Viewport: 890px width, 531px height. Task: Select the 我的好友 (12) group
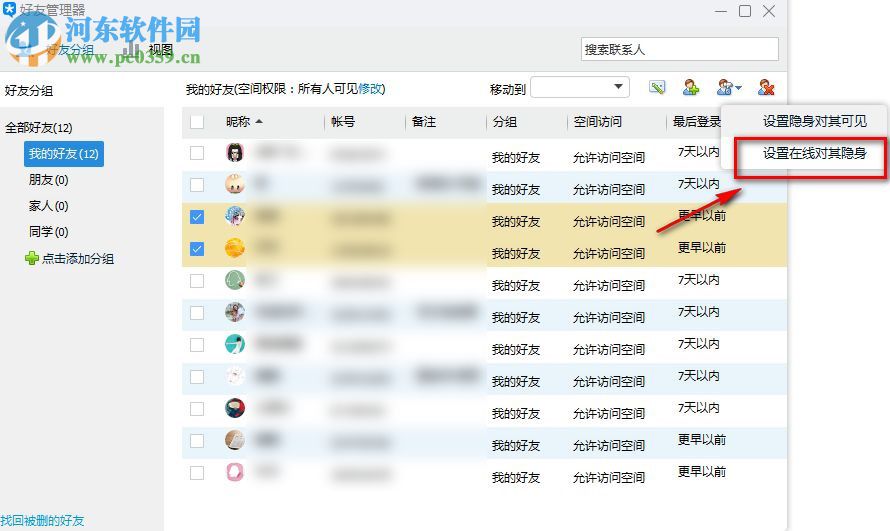coord(64,154)
